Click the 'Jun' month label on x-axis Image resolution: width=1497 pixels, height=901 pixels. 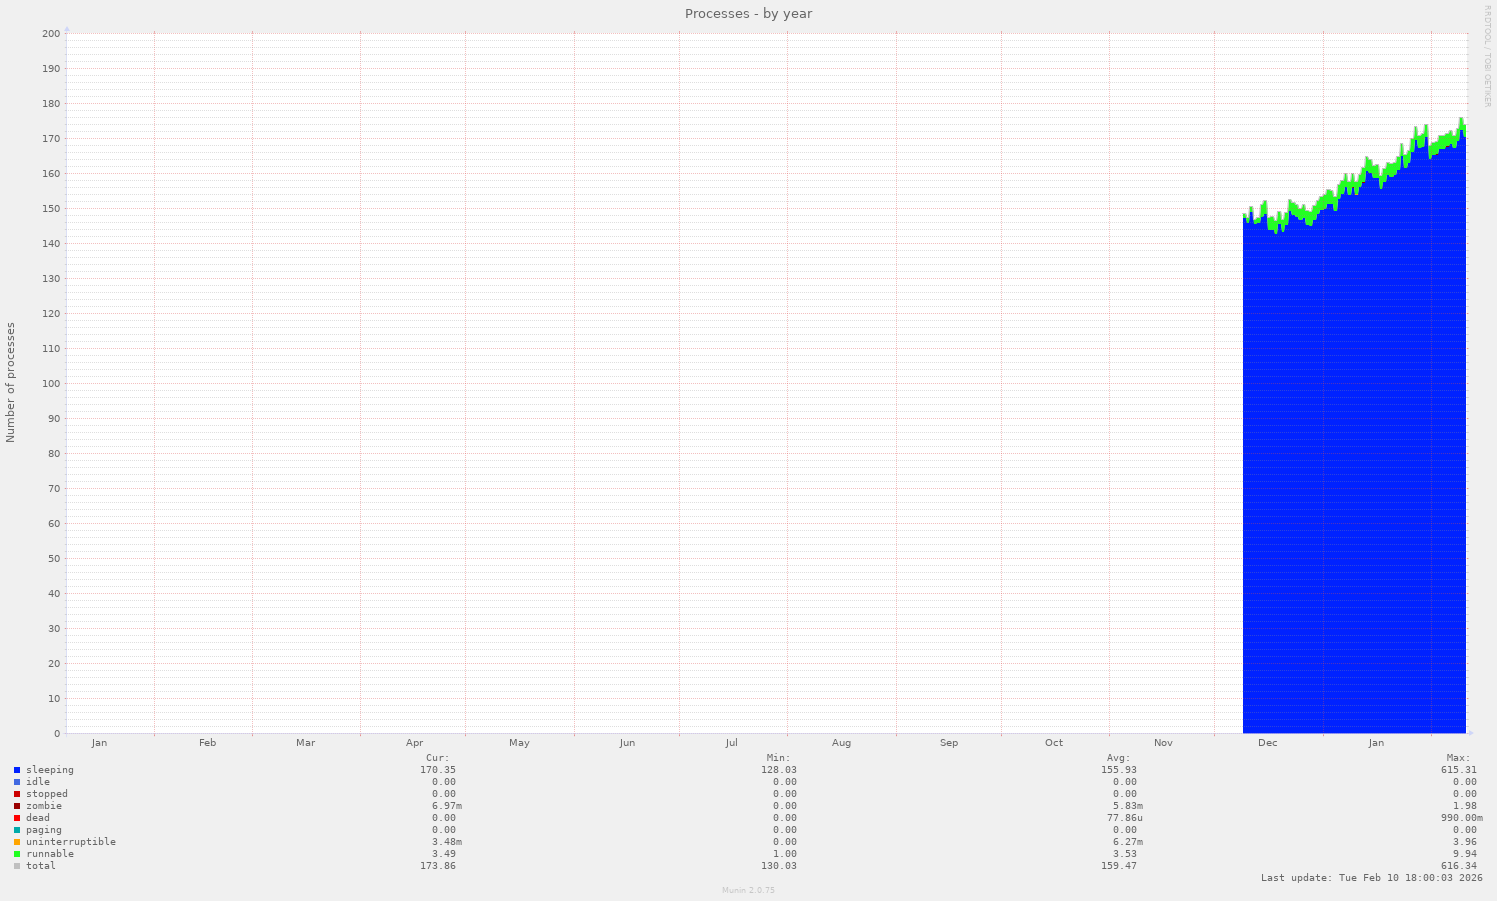[627, 743]
